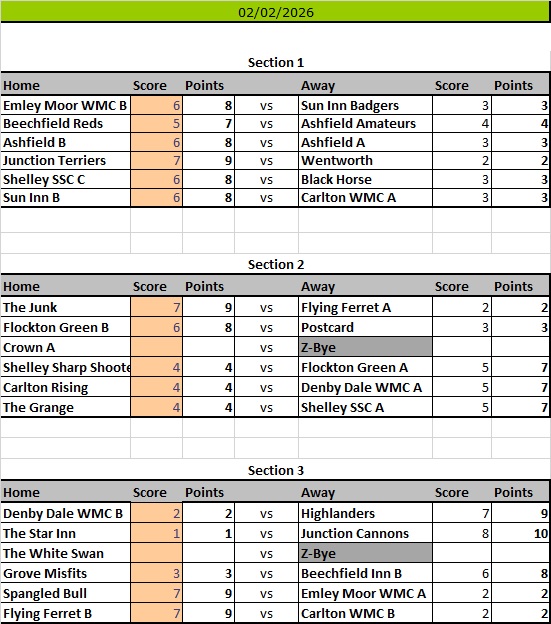
Task: Click the Section 1 heading
Action: pos(275,62)
